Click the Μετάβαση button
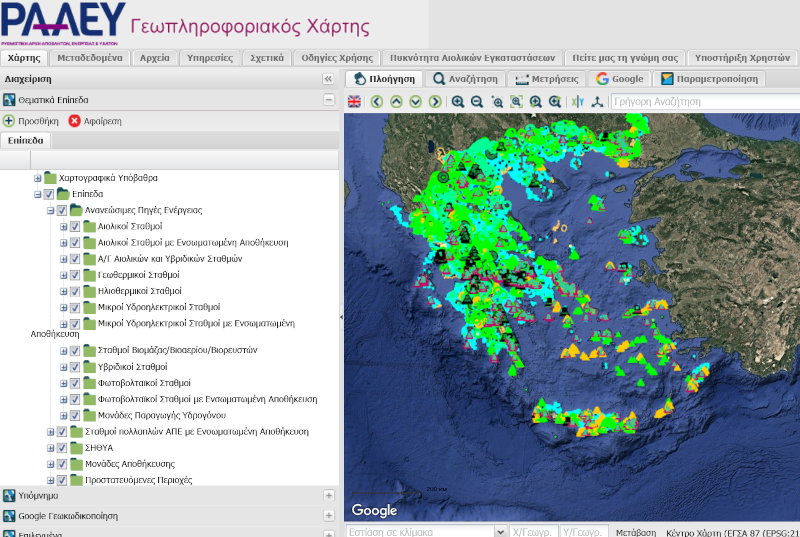800x537 pixels. click(635, 532)
